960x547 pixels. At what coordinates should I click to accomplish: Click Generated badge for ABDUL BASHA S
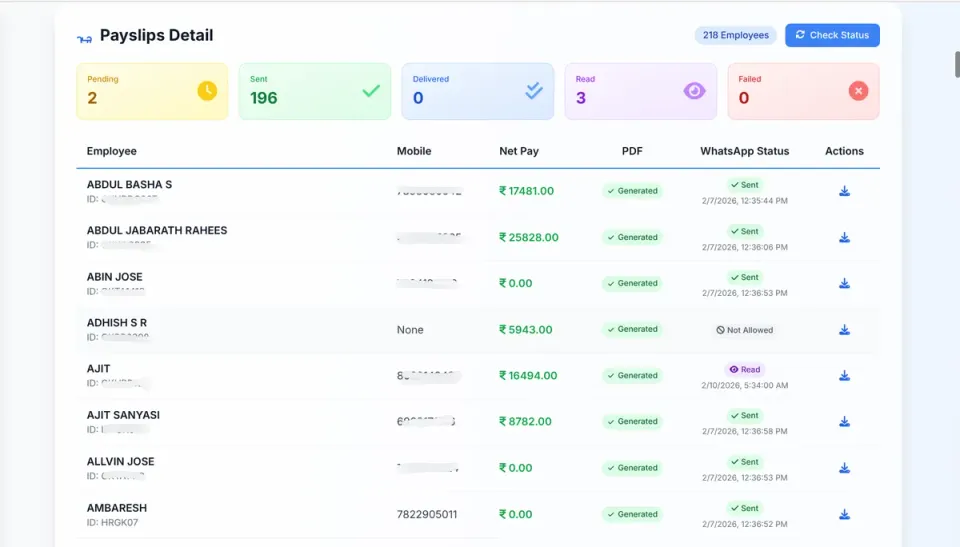[x=632, y=191]
